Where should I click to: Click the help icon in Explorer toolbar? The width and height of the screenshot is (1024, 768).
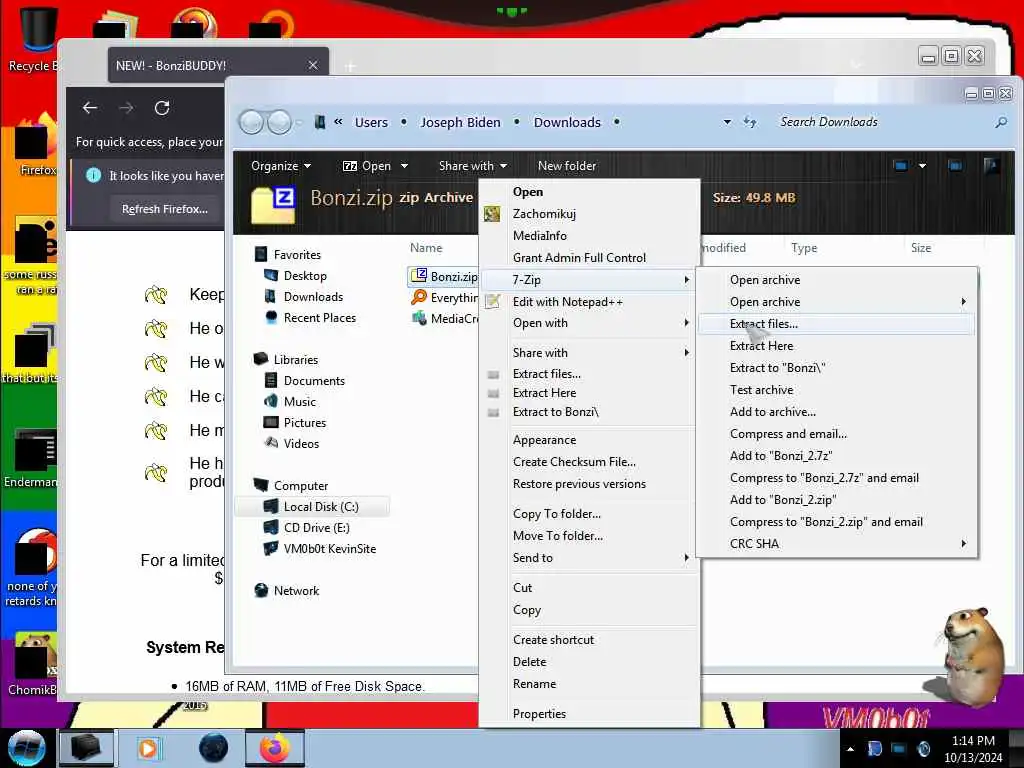coord(991,166)
